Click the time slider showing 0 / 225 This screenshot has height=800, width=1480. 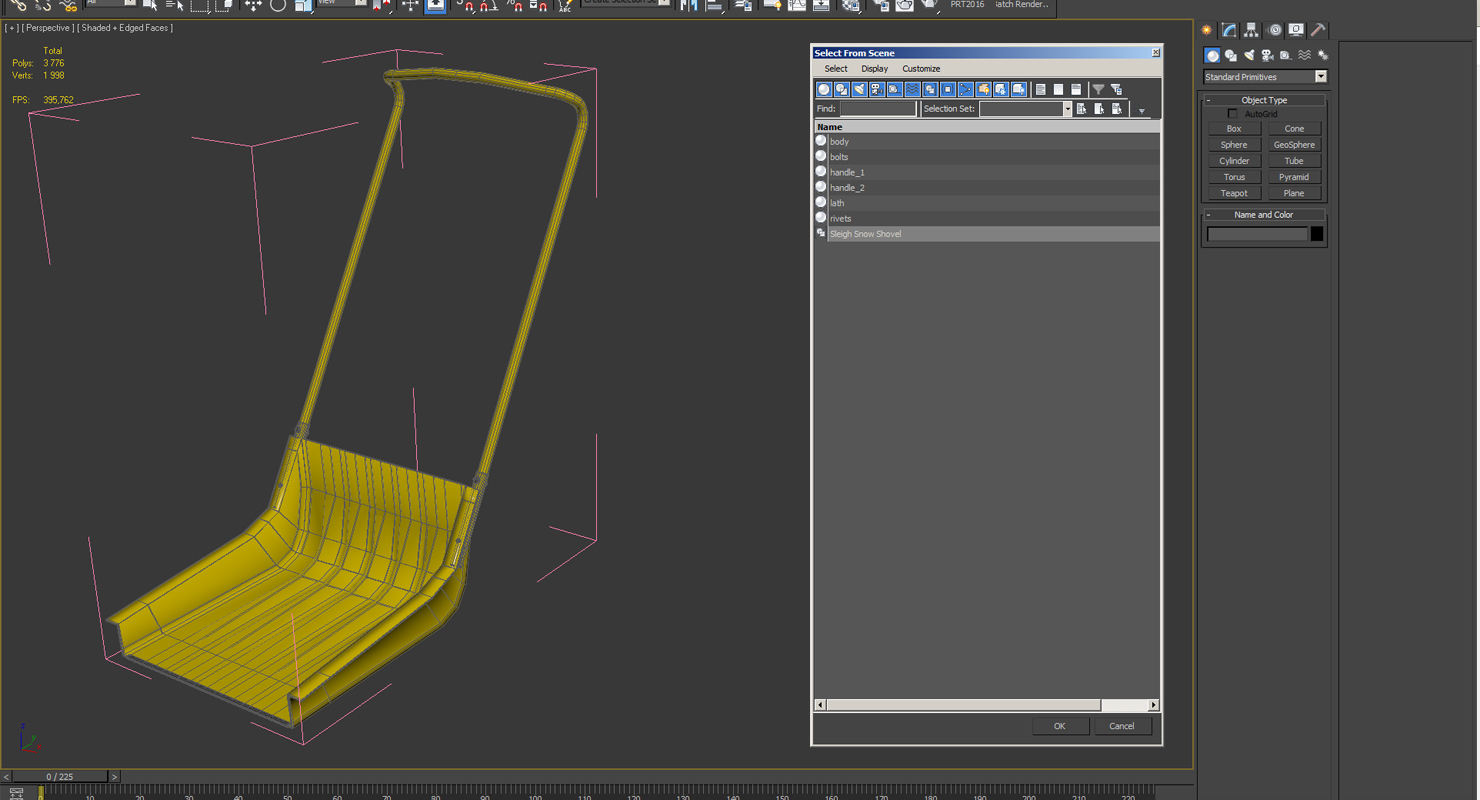59,777
